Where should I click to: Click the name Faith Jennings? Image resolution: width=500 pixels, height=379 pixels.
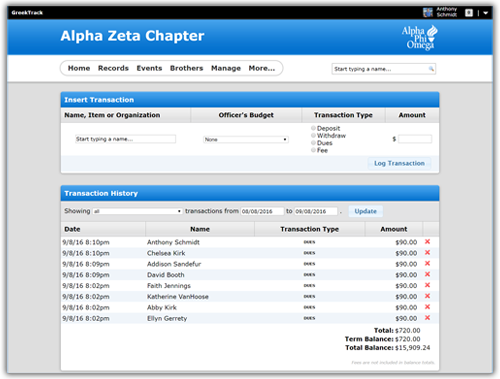[169, 286]
